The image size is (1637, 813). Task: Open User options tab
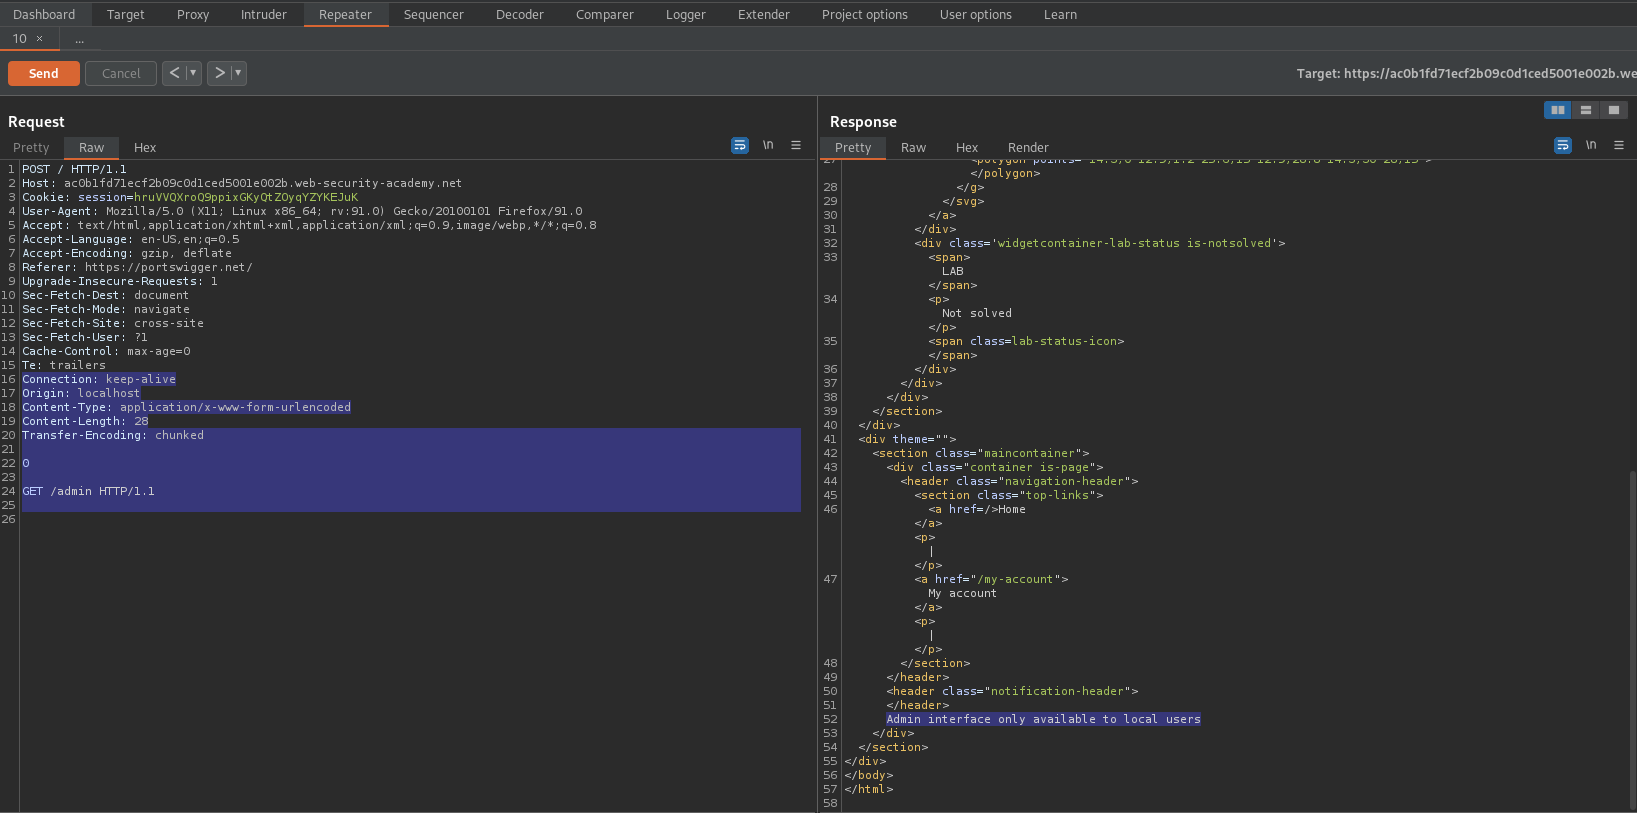[976, 14]
